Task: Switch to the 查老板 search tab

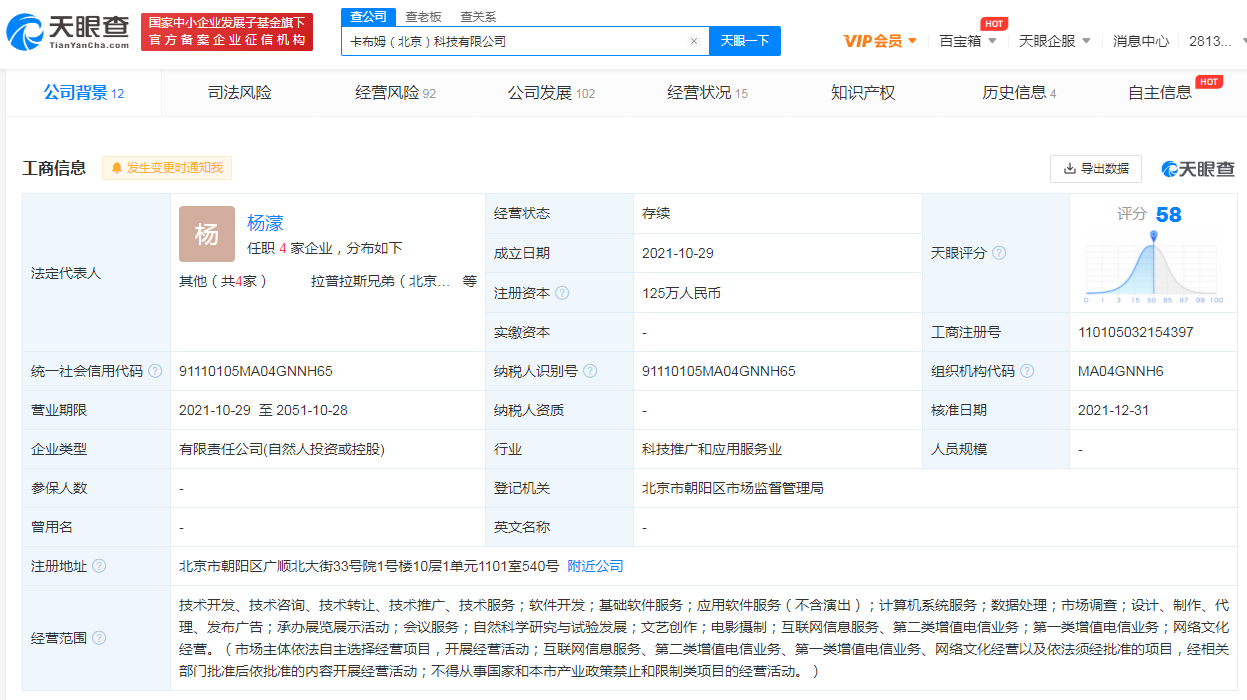Action: pos(423,17)
